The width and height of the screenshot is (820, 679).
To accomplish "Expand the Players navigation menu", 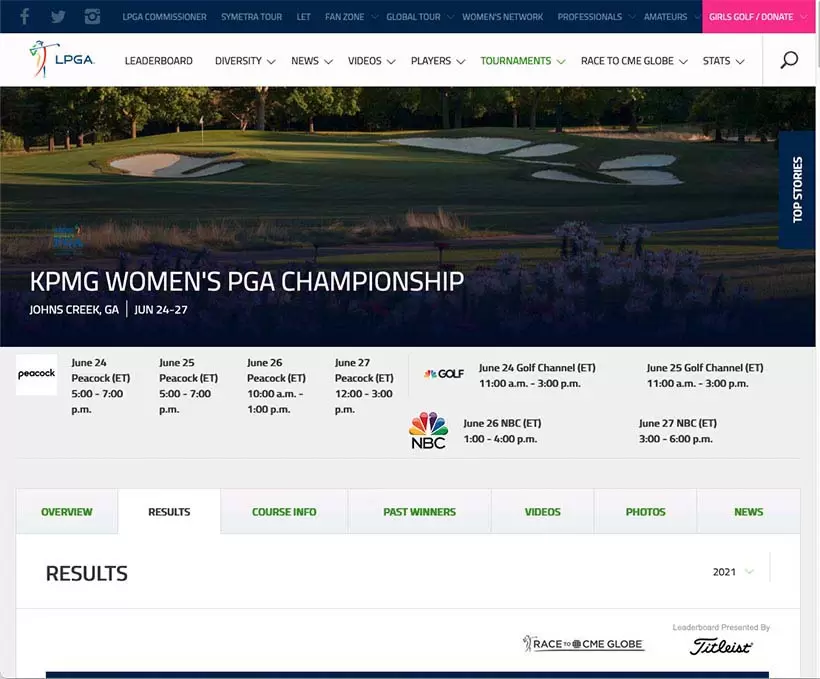I will [x=438, y=61].
